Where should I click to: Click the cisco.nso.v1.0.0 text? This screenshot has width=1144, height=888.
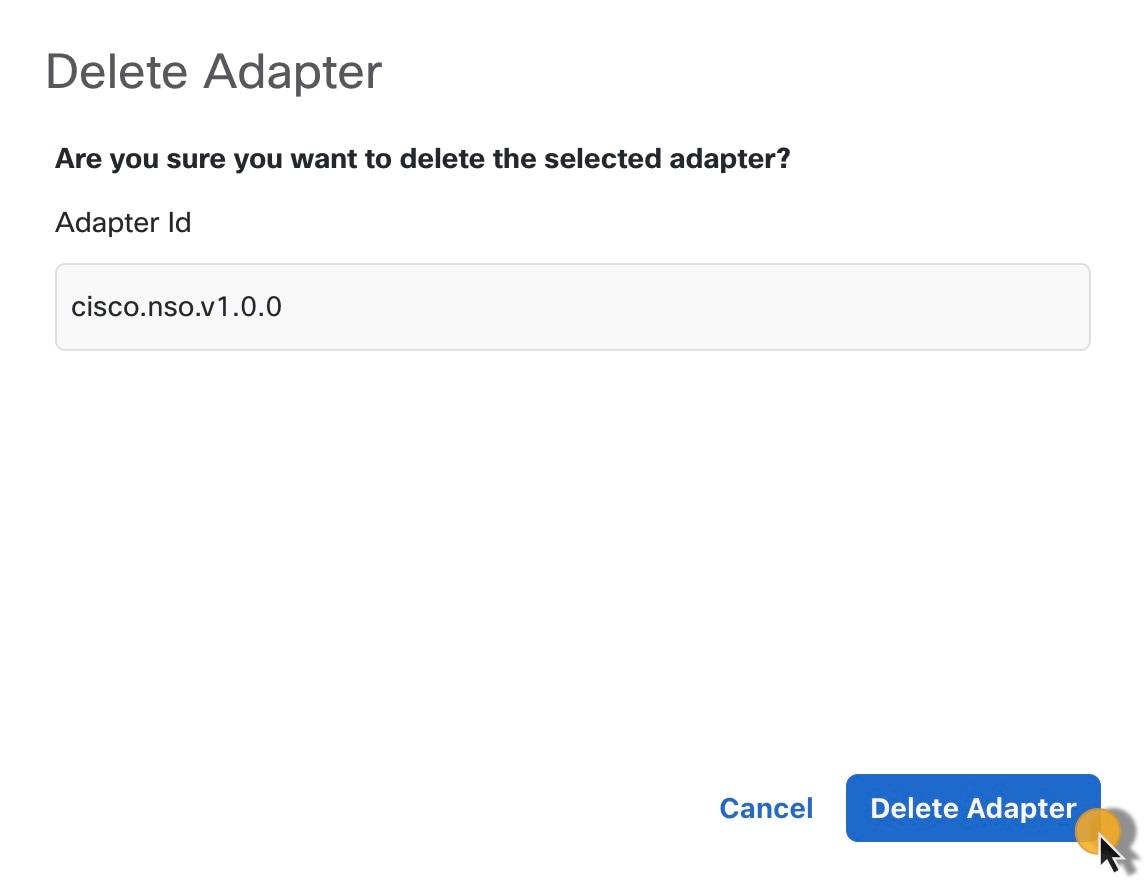point(177,306)
